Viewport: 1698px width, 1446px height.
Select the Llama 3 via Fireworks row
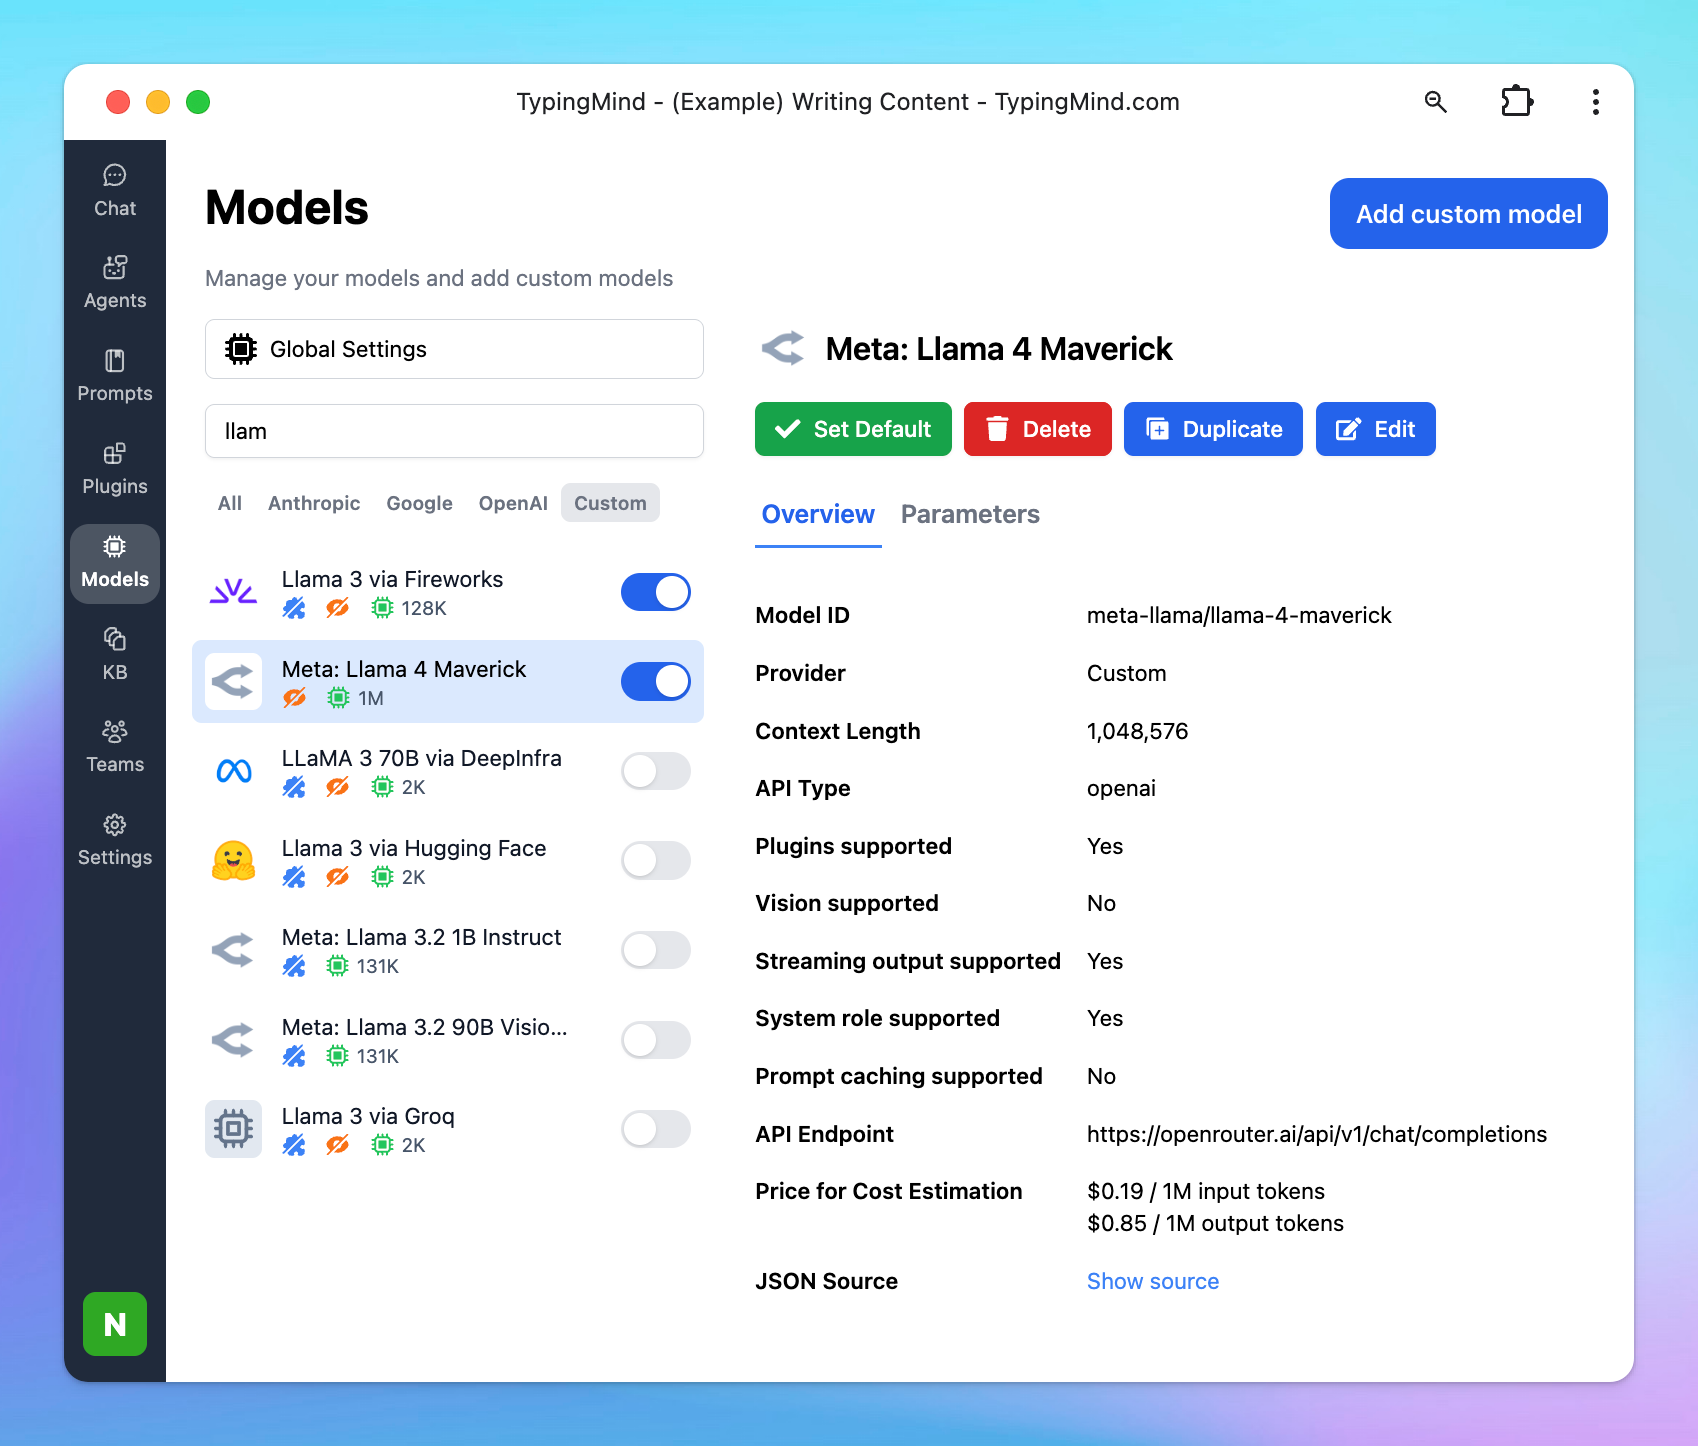coord(448,592)
